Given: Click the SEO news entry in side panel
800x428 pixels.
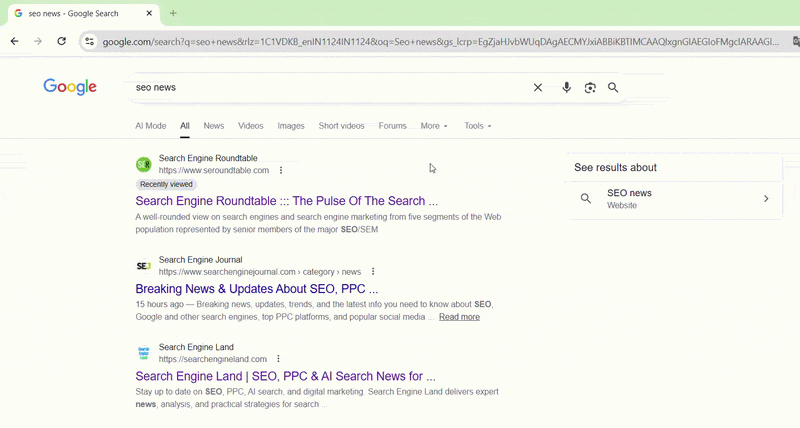Looking at the screenshot, I should coord(673,198).
